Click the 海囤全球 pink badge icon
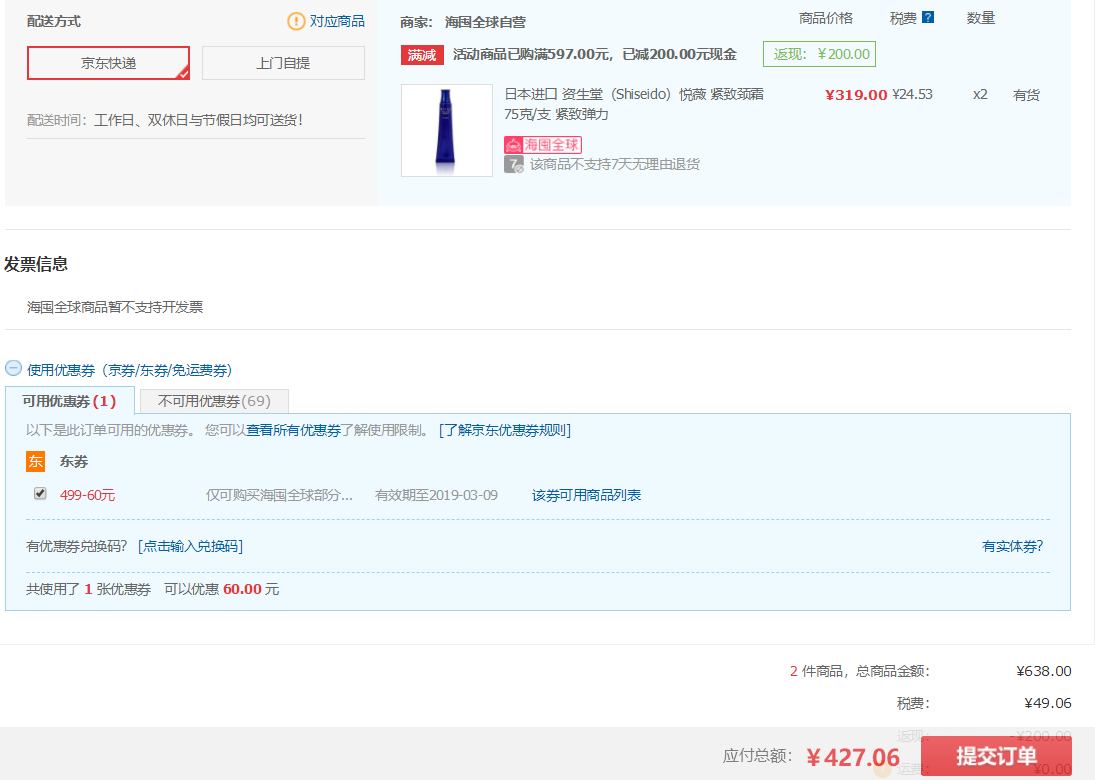This screenshot has width=1095, height=780. coord(543,145)
